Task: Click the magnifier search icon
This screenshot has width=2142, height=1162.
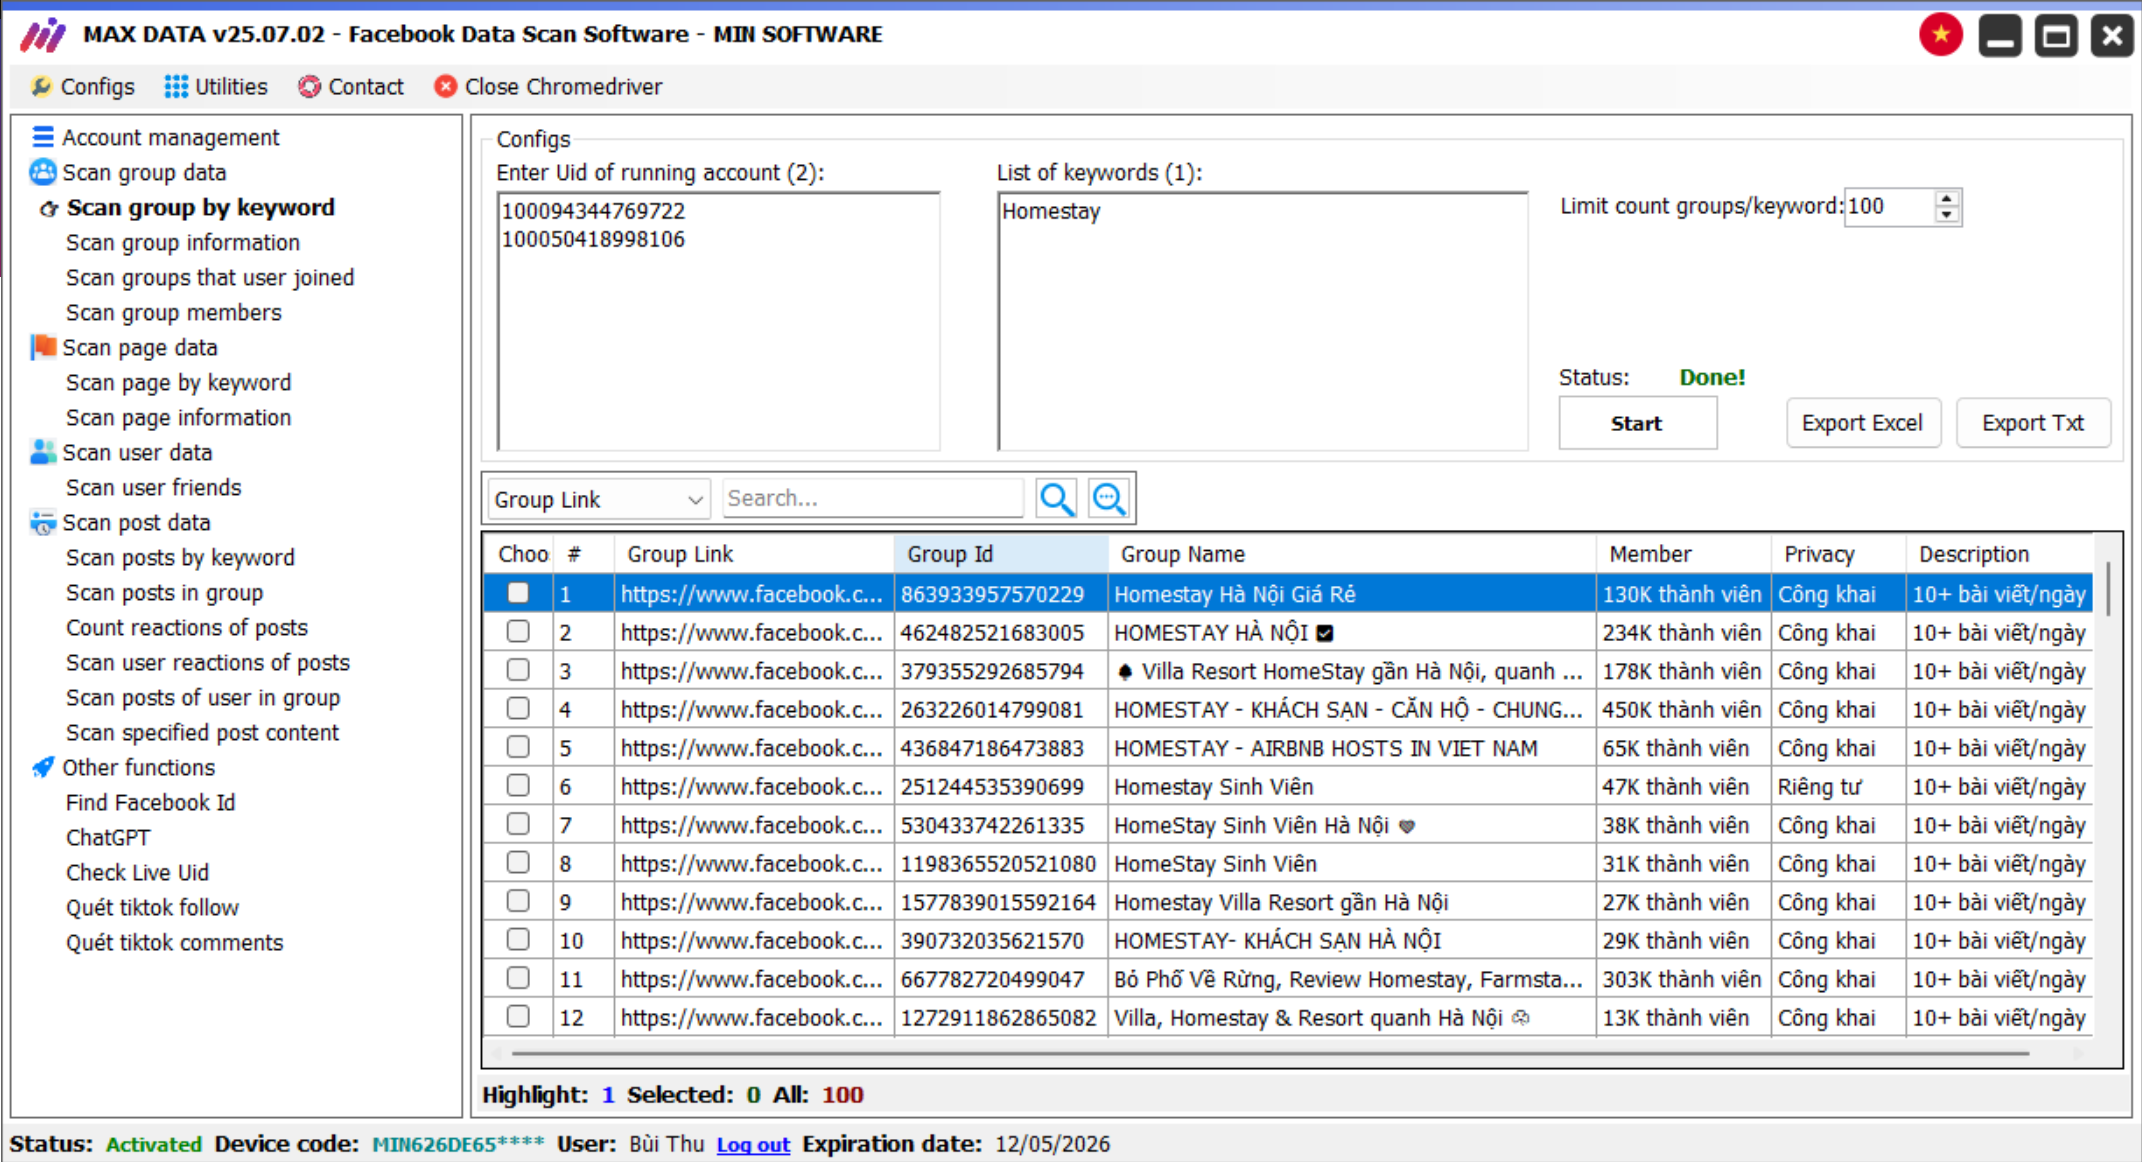Action: coord(1057,498)
